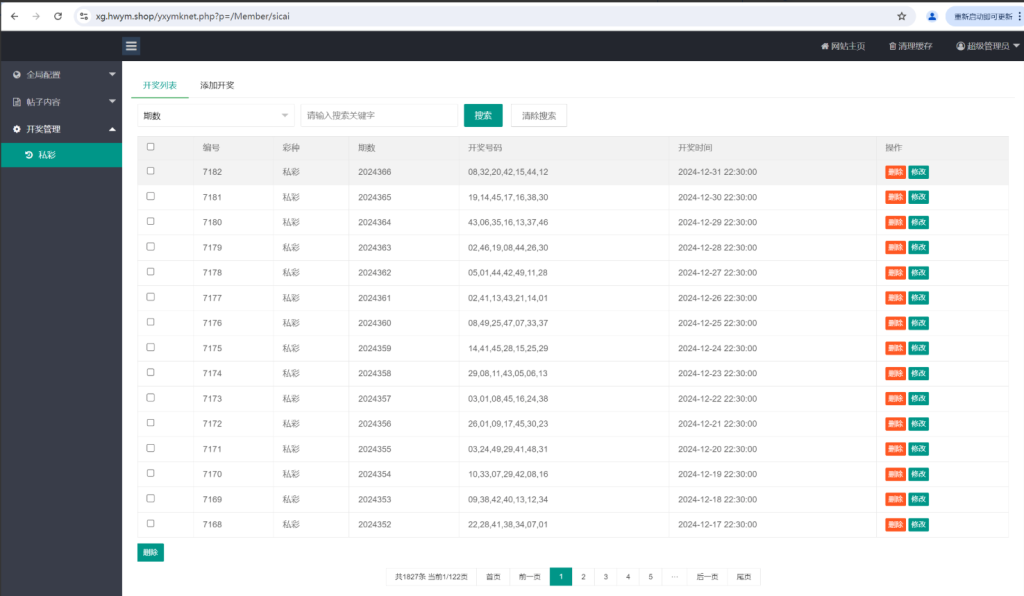Click the 开奖号码 column header
The height and width of the screenshot is (596, 1024).
point(485,148)
